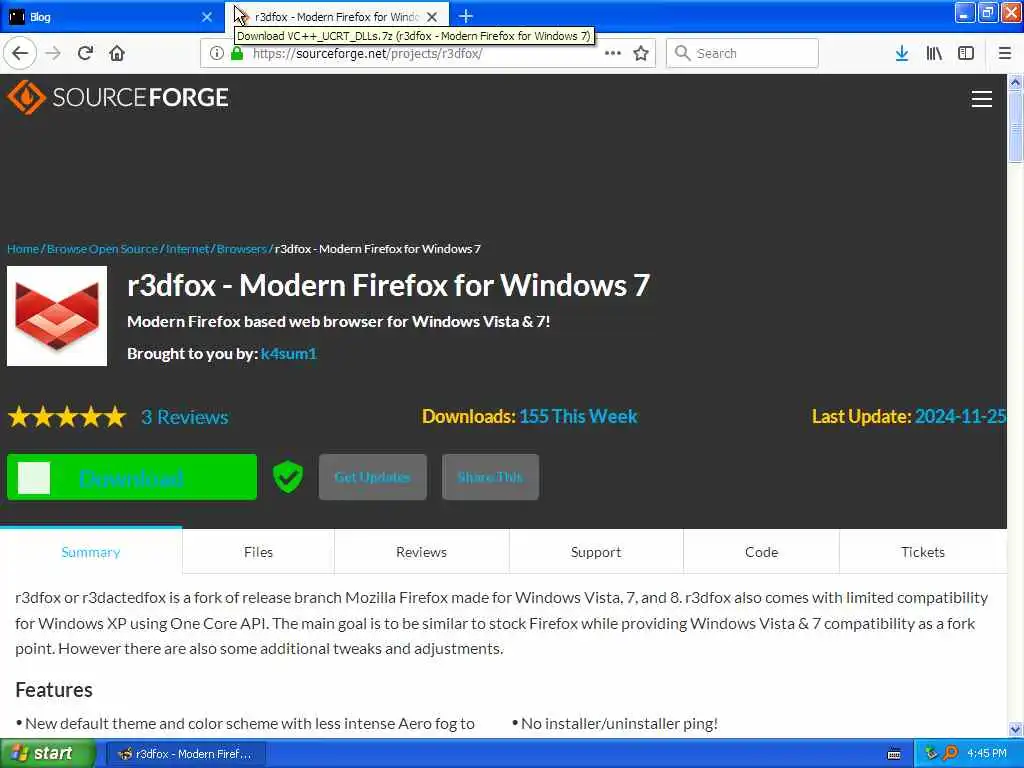The image size is (1024, 768).
Task: Click the security shield tray icon
Action: (931, 754)
